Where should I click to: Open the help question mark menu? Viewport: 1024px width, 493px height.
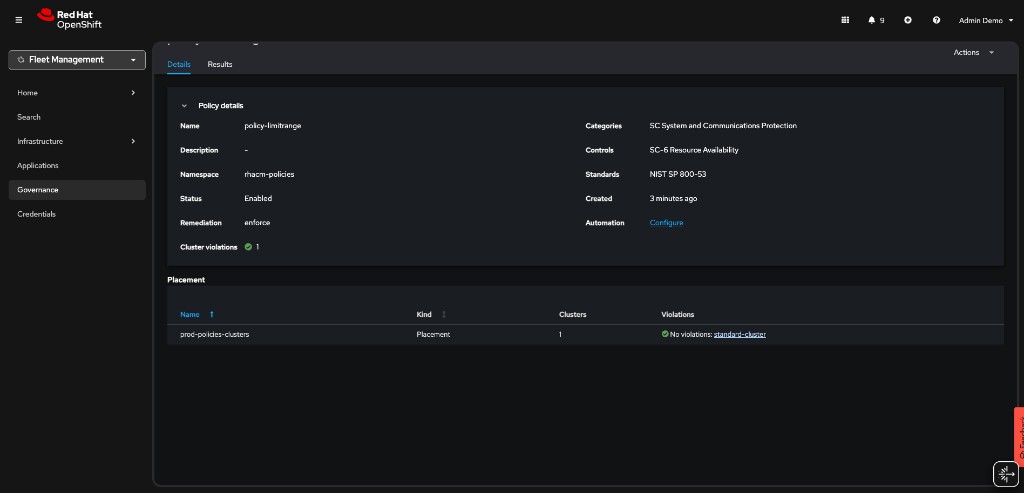click(936, 20)
